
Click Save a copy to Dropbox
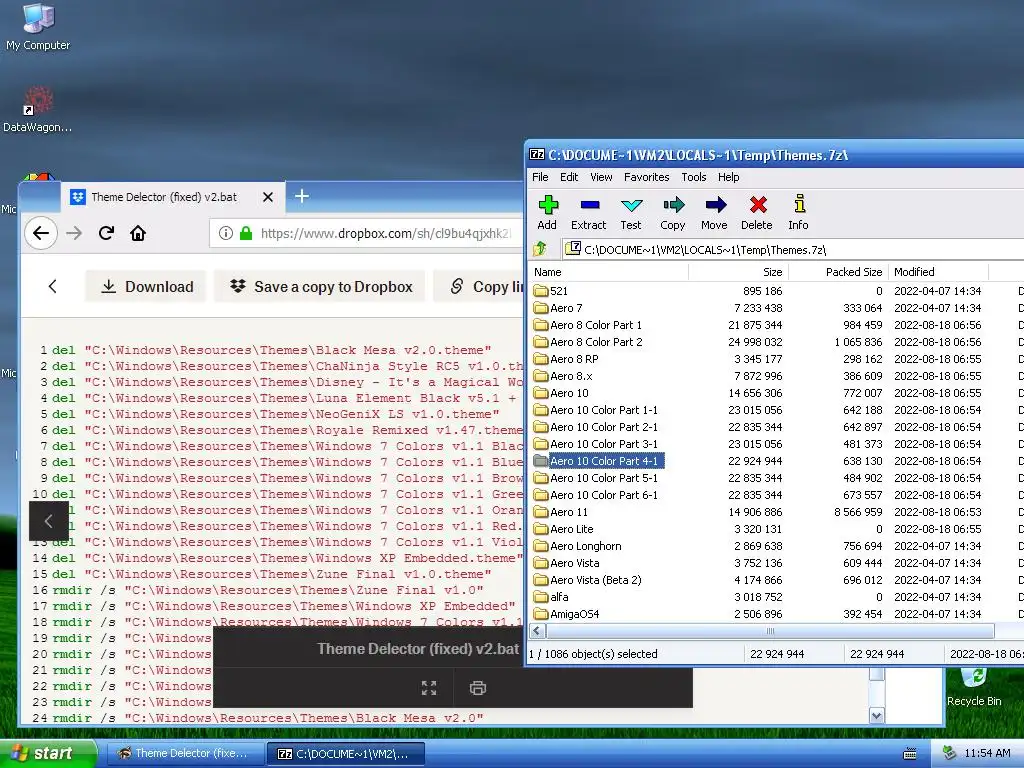320,286
